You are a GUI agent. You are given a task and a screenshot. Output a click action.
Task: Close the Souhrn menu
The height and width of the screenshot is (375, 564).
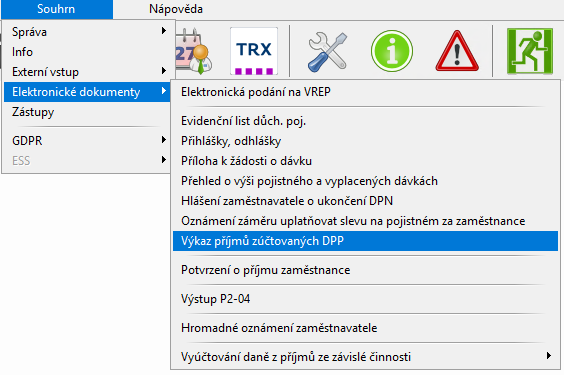56,9
